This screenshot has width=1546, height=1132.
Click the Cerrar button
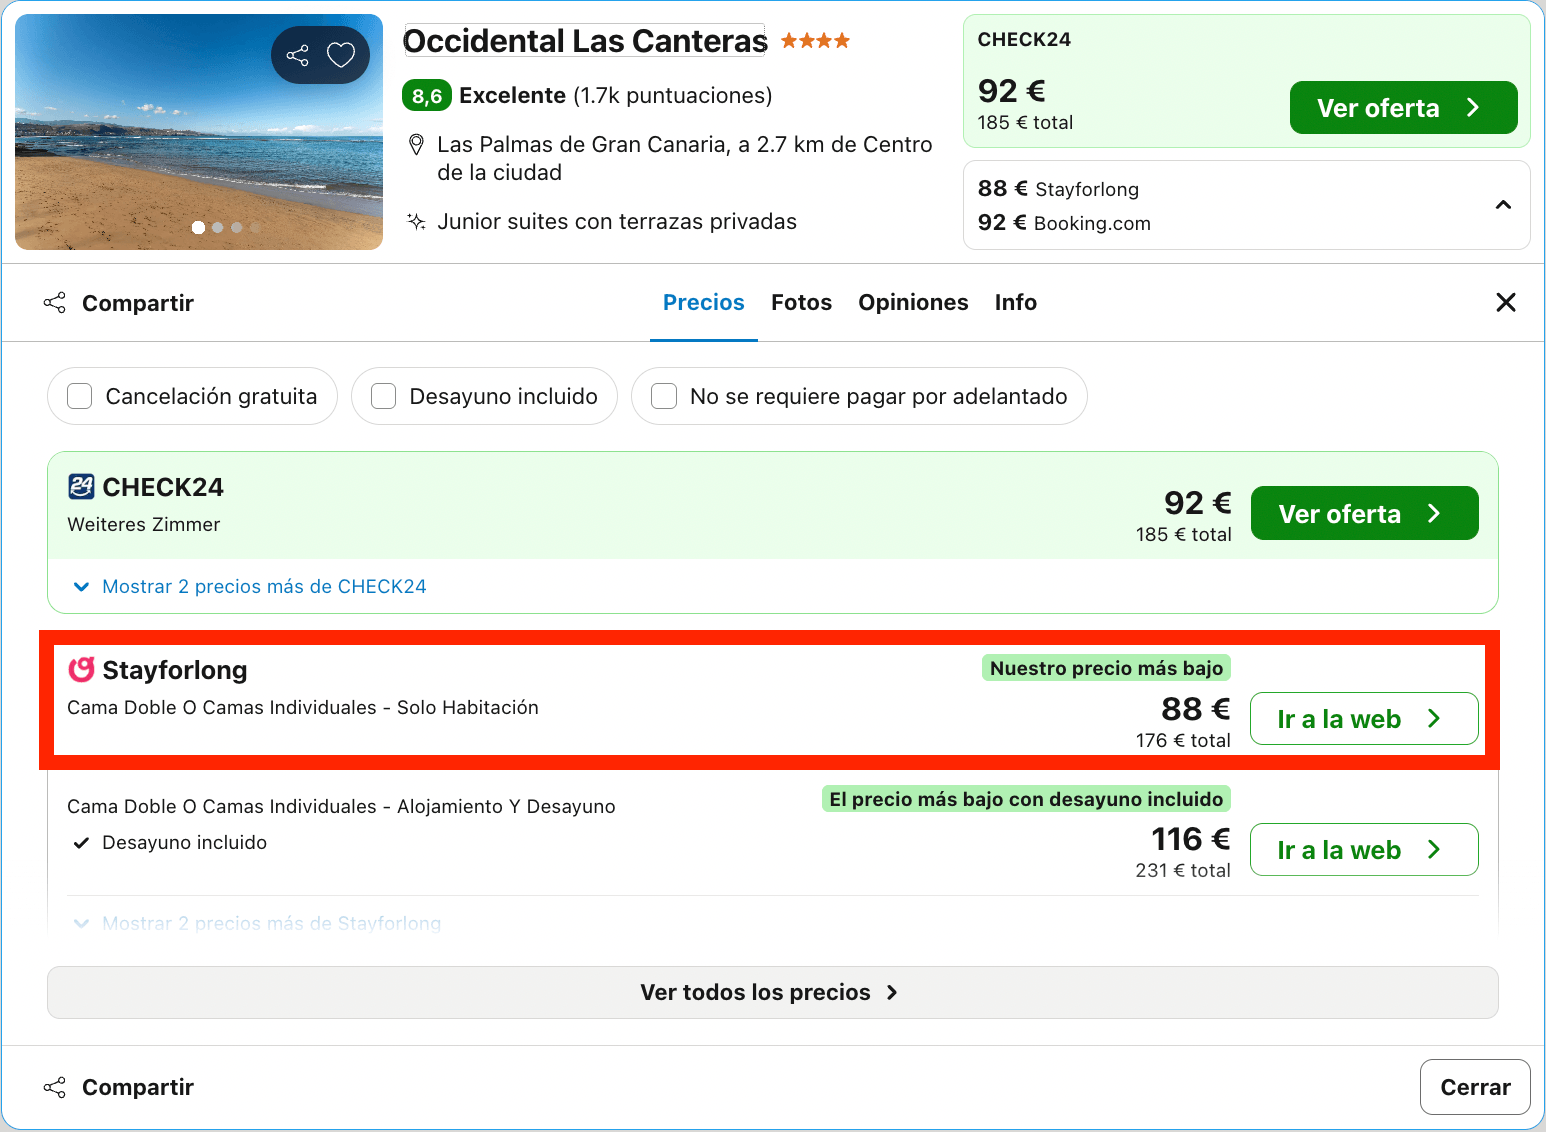(1475, 1087)
